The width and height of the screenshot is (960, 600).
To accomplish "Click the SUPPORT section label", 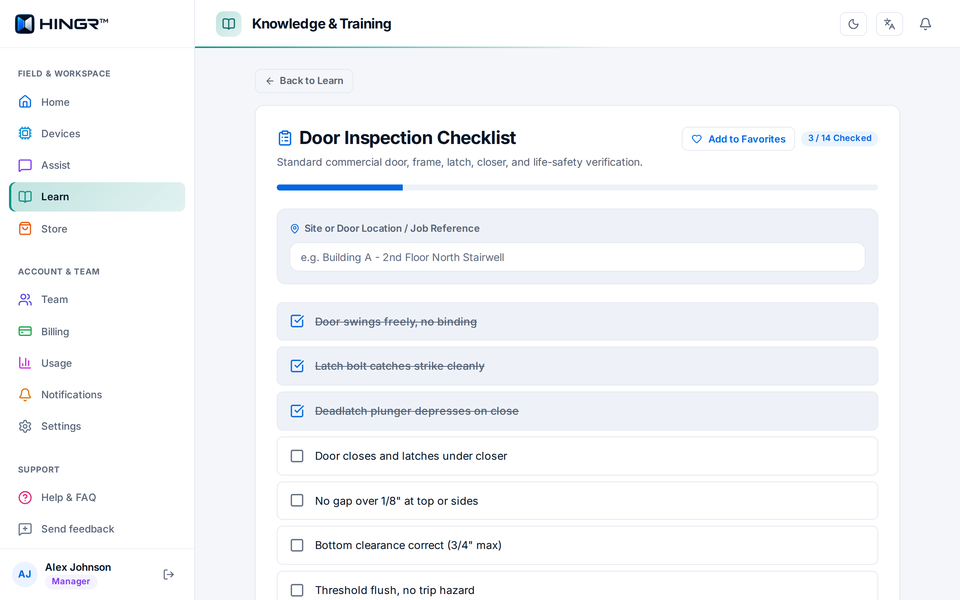I will coord(39,470).
